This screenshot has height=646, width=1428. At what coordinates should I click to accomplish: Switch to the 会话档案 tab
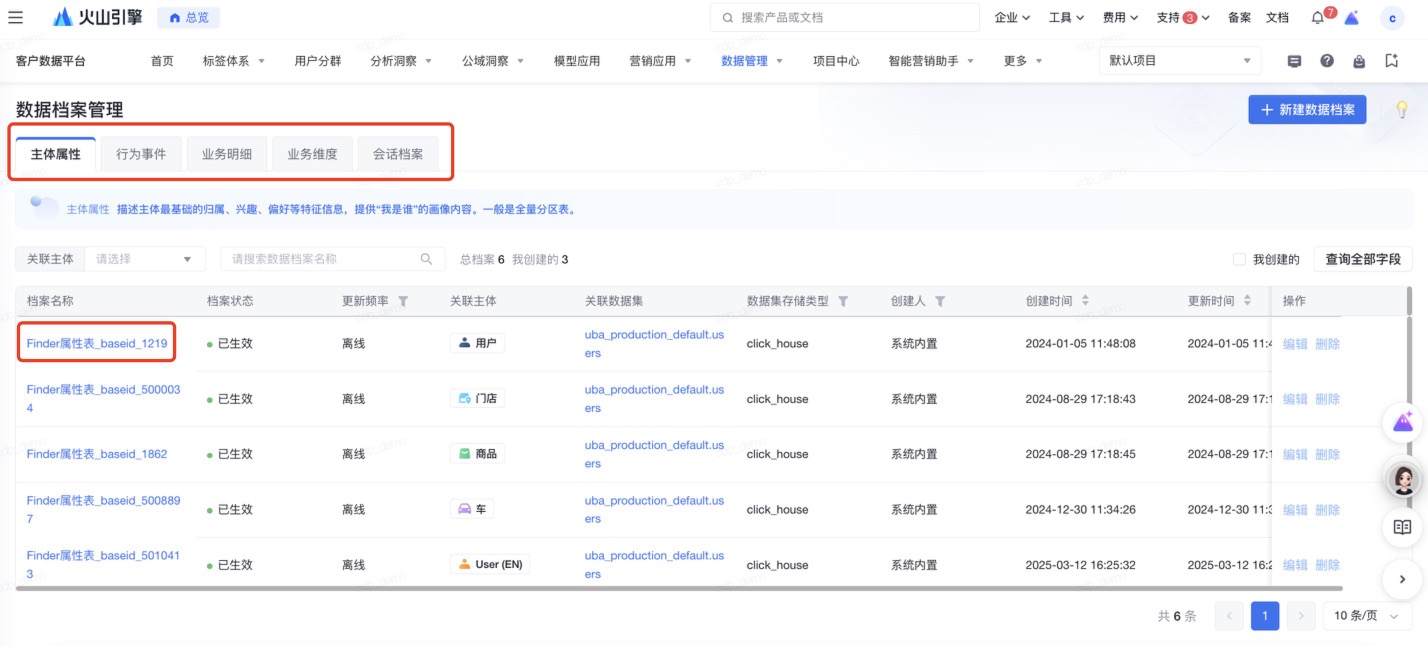click(398, 155)
